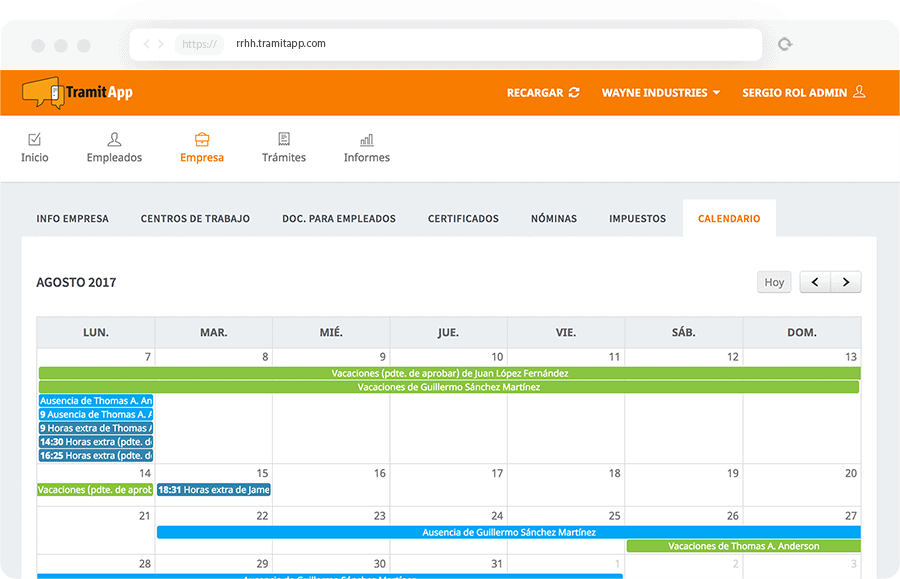Open Ausencia de Guillermo Sánchez Martínez event
The width and height of the screenshot is (900, 579).
pyautogui.click(x=509, y=532)
